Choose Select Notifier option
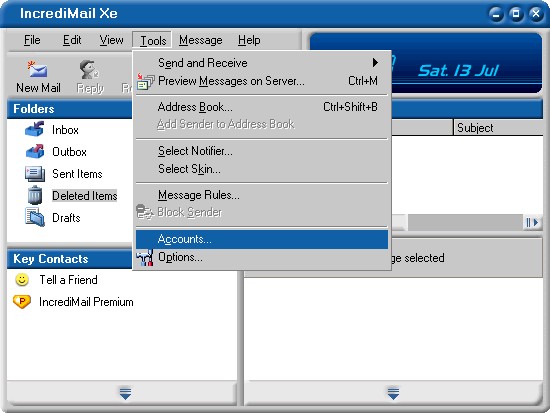 [x=262, y=151]
